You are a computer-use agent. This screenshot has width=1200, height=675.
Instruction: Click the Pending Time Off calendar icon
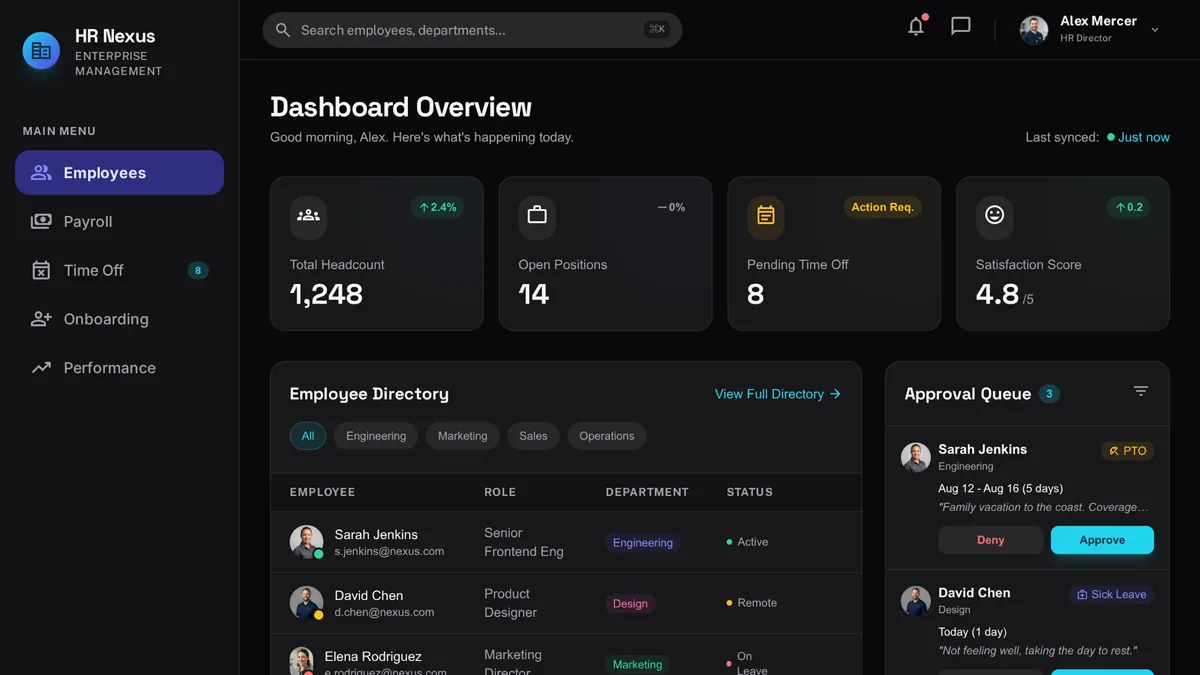(x=766, y=215)
